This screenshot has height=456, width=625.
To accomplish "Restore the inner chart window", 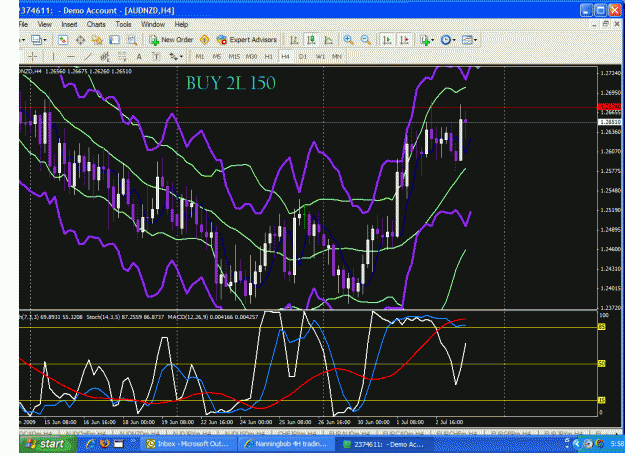I will tap(606, 24).
